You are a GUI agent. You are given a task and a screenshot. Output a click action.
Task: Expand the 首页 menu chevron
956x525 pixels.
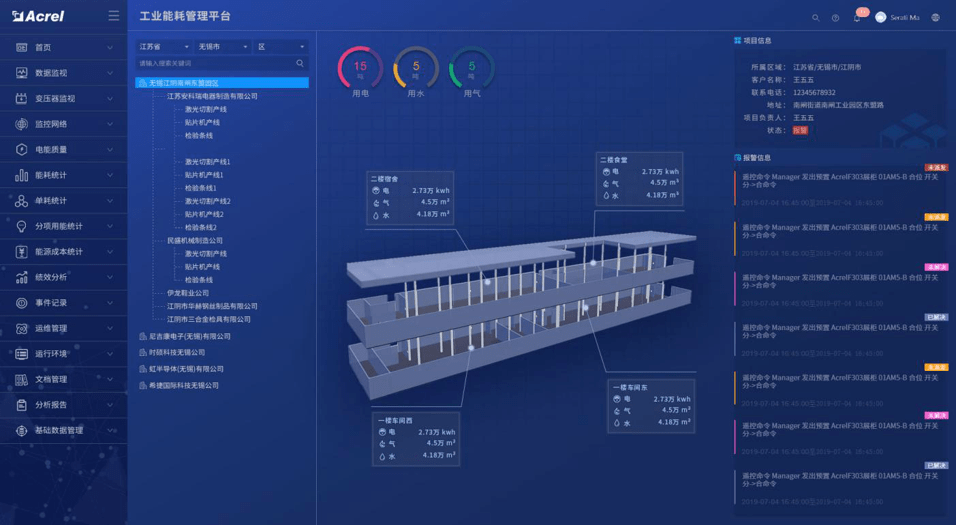[x=110, y=48]
